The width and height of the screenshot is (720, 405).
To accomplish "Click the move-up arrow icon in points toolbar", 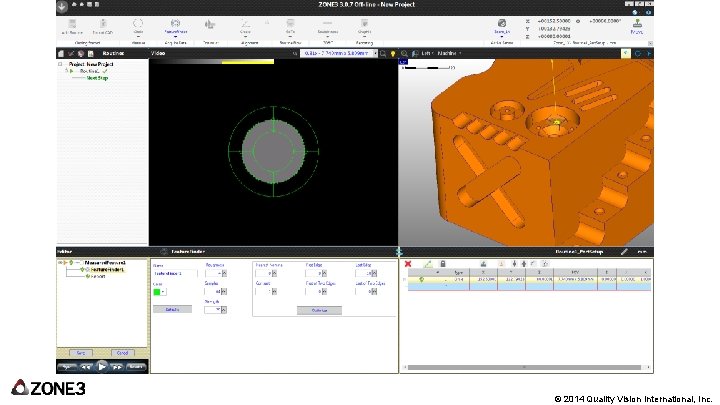I will 523,264.
